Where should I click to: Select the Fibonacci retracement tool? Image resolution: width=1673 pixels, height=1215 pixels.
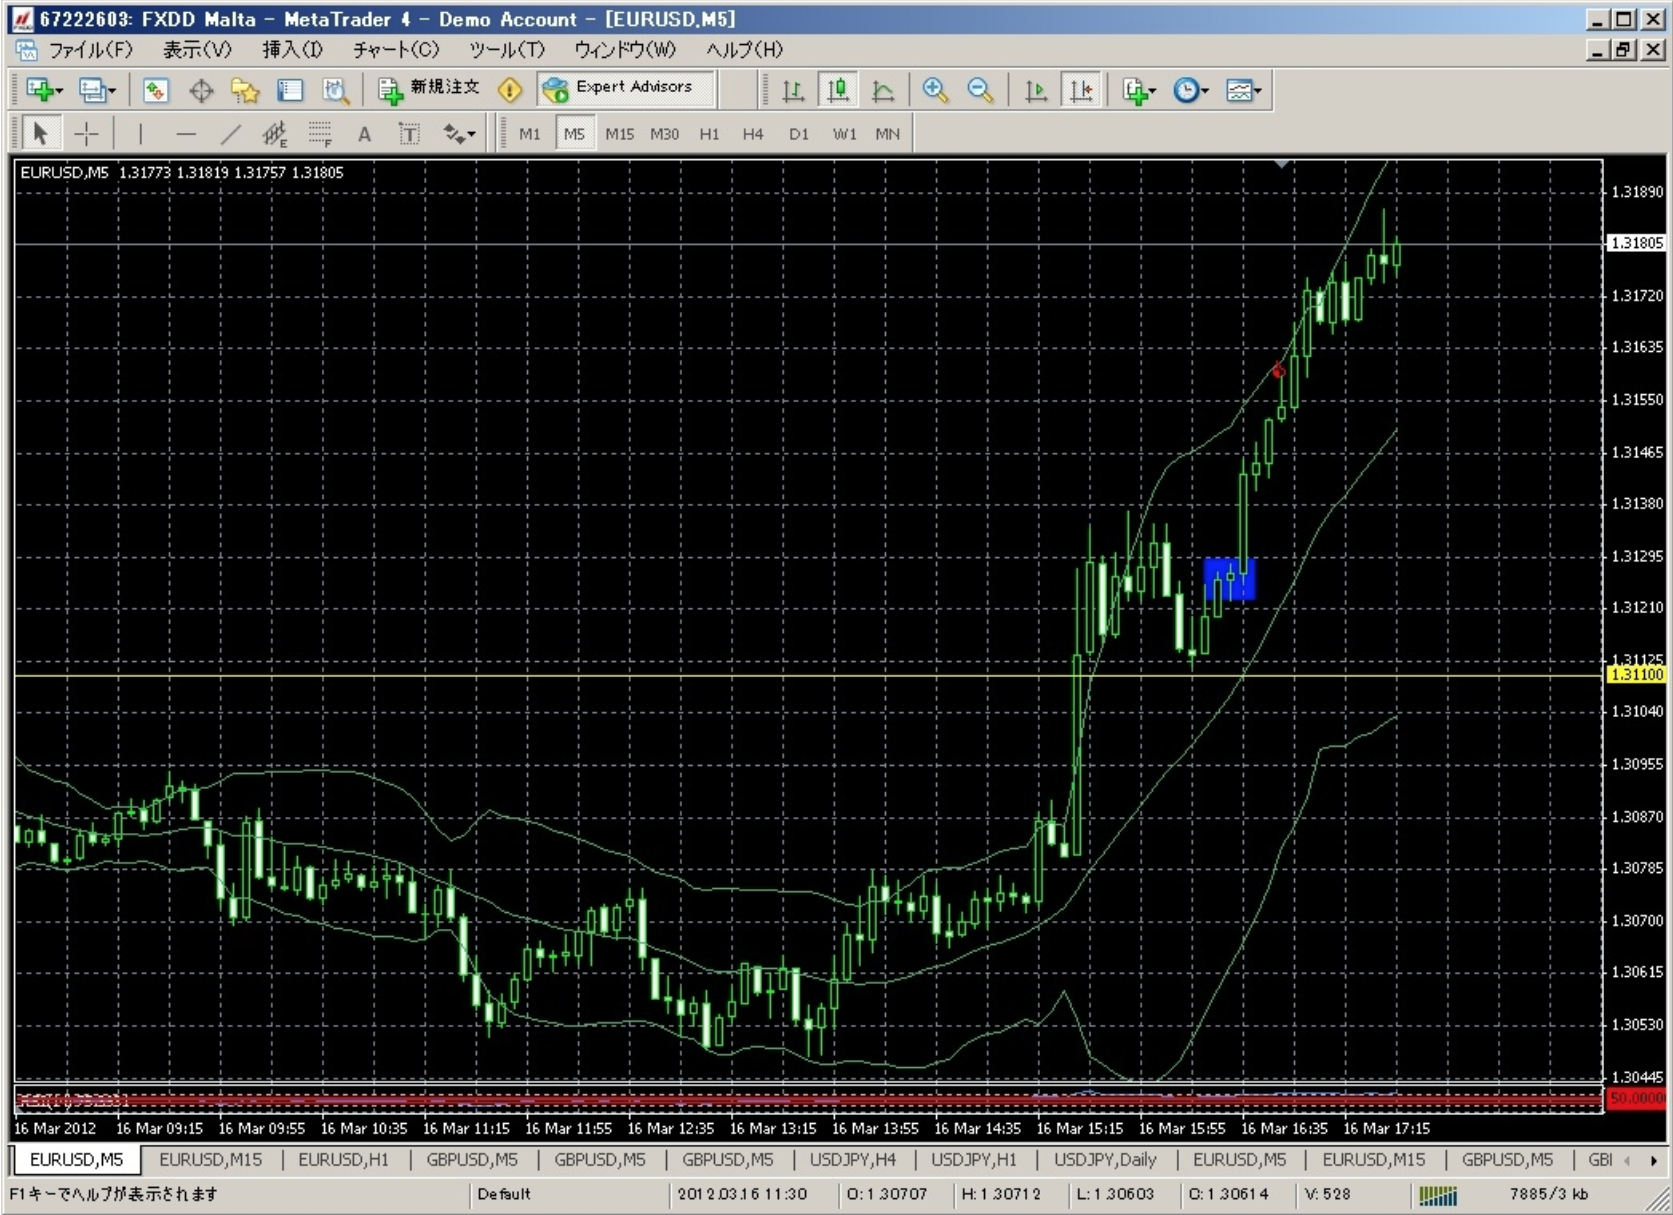320,134
